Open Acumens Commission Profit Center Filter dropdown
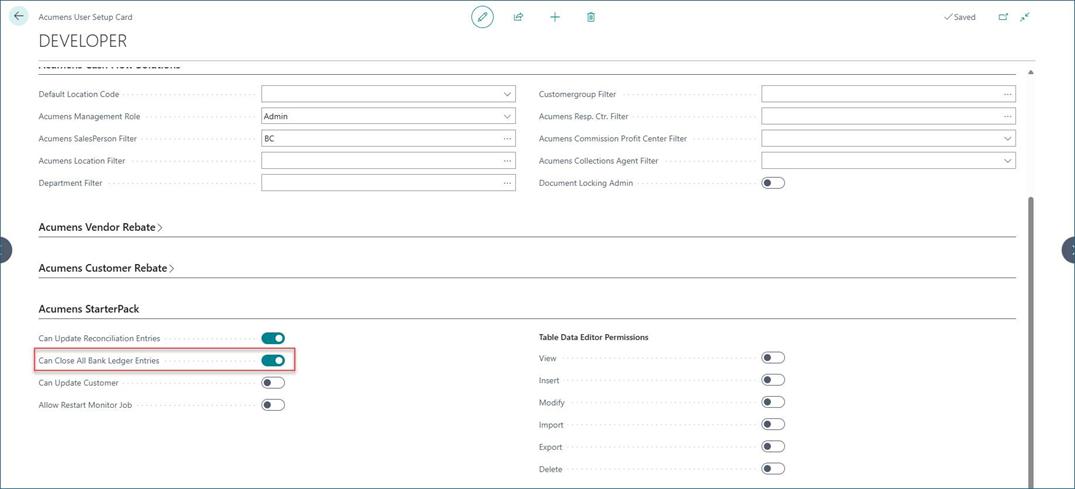Image resolution: width=1075 pixels, height=489 pixels. (1007, 139)
